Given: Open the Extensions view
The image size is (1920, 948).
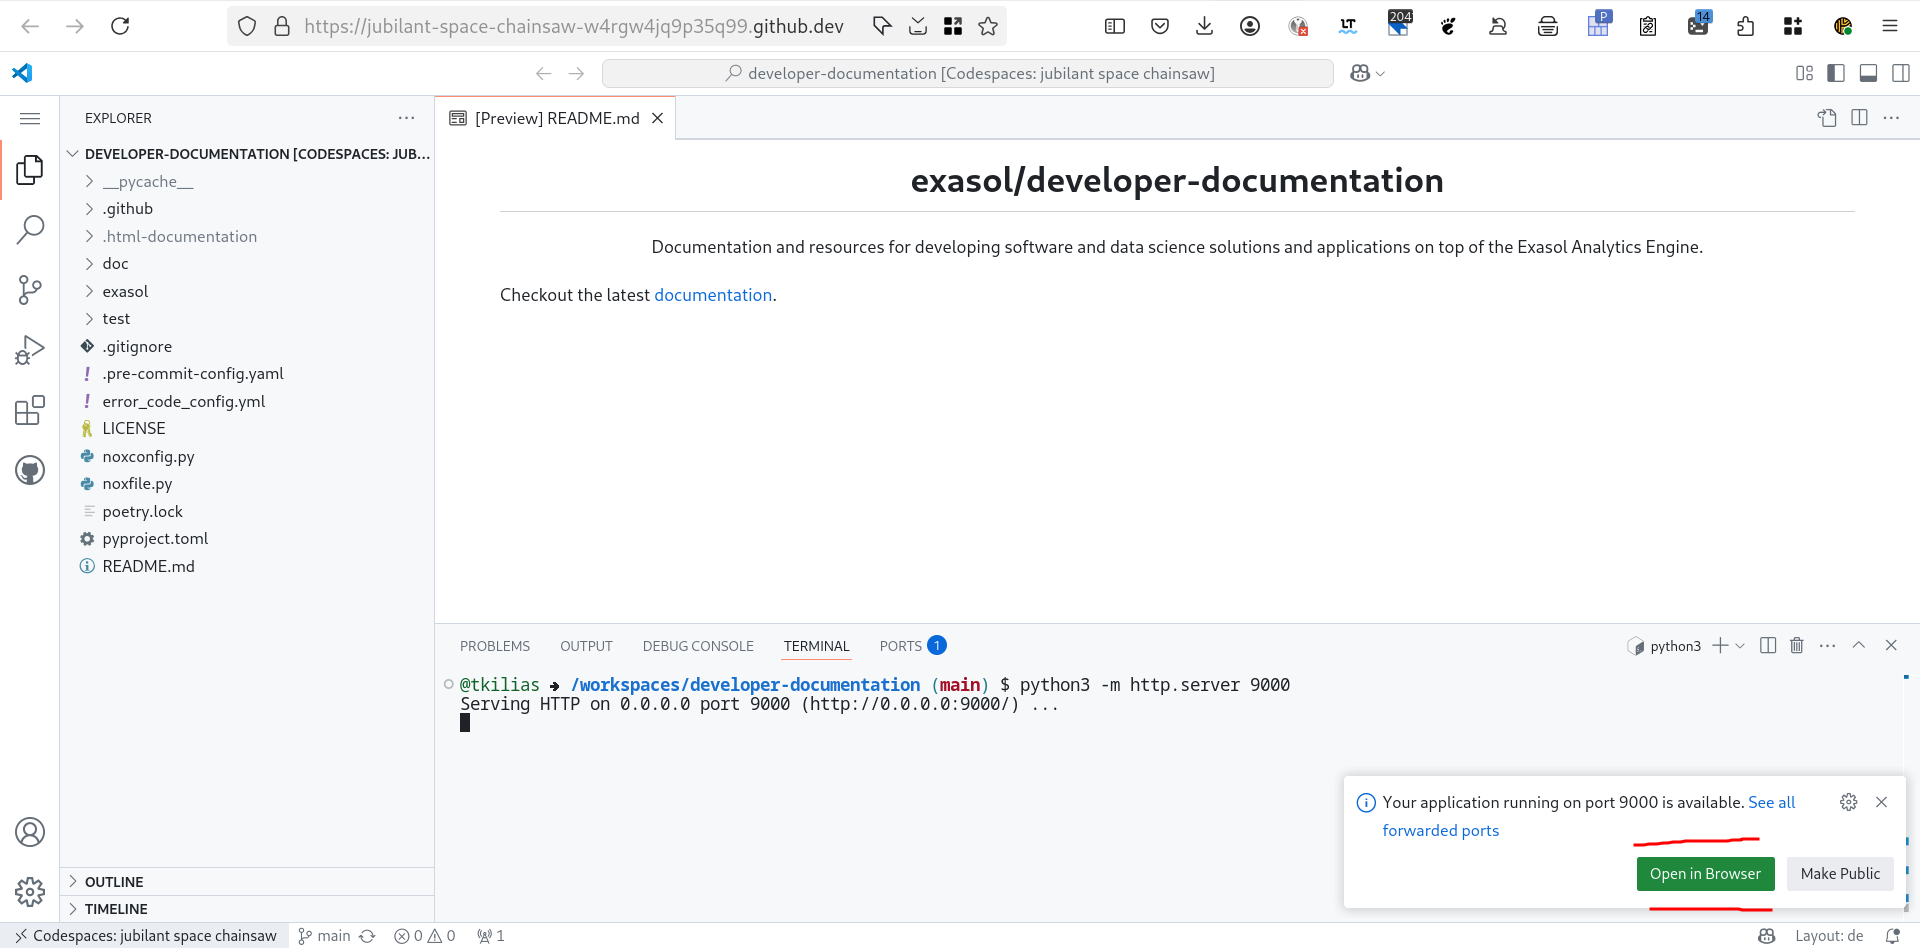Looking at the screenshot, I should [30, 410].
